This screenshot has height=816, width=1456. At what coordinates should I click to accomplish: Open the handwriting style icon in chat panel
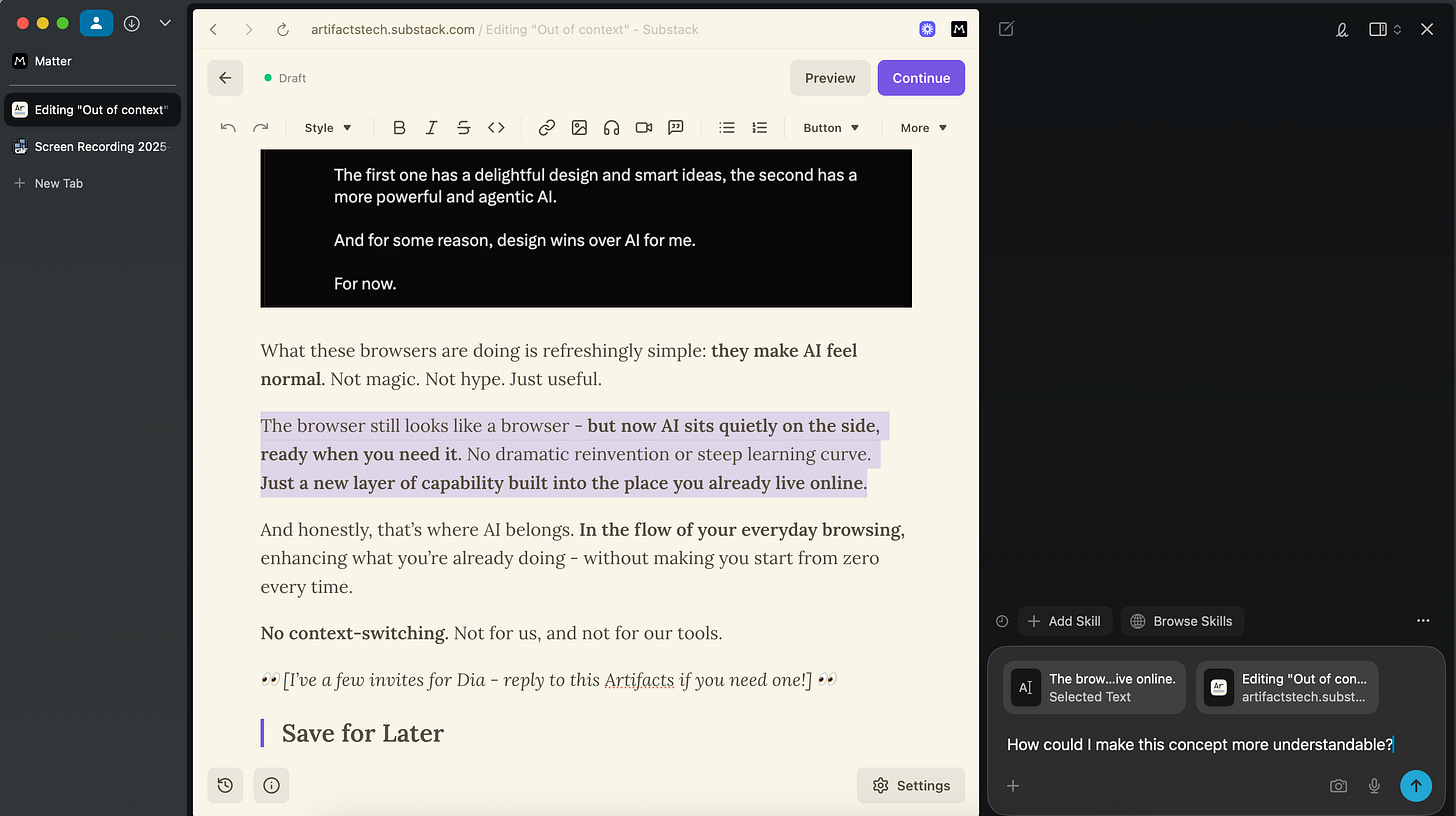click(x=1342, y=29)
